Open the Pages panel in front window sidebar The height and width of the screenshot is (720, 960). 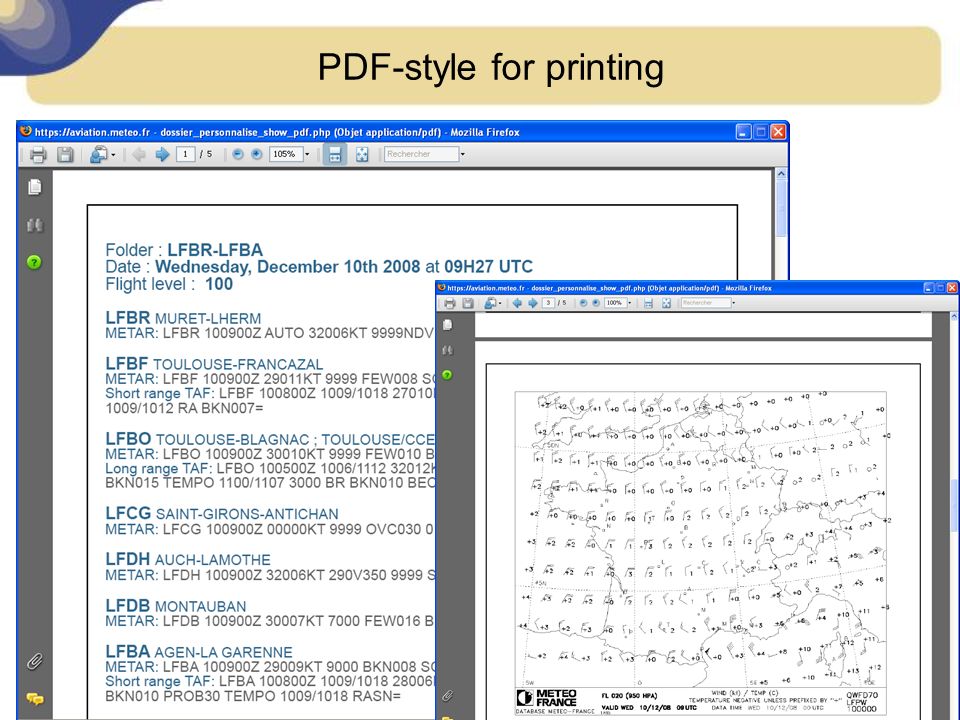pos(448,324)
